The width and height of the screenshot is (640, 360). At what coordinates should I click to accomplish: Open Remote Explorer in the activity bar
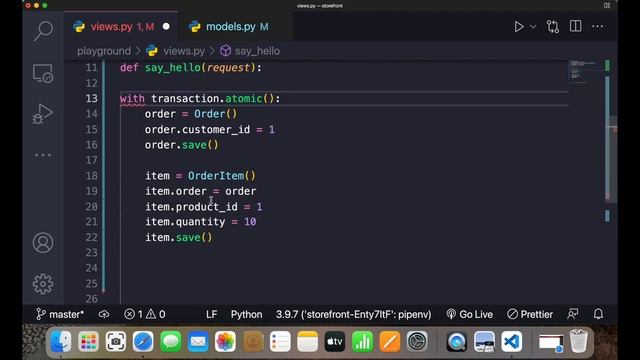tap(43, 74)
